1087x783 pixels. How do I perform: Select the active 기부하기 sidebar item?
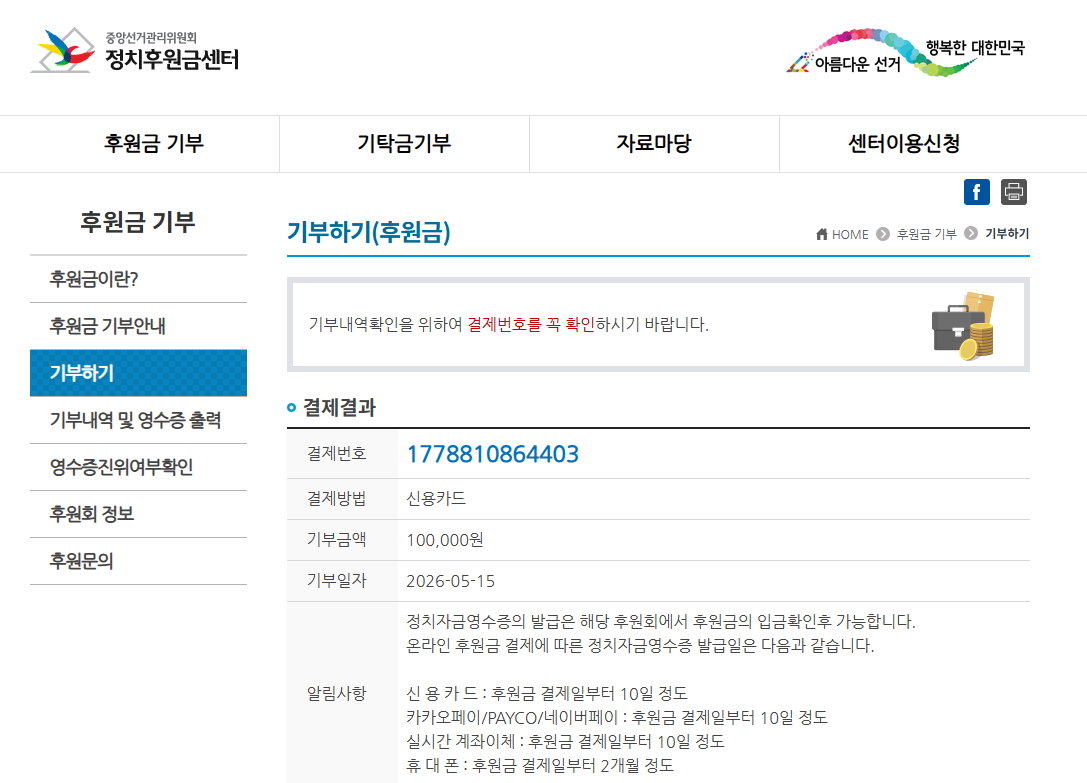(x=139, y=373)
